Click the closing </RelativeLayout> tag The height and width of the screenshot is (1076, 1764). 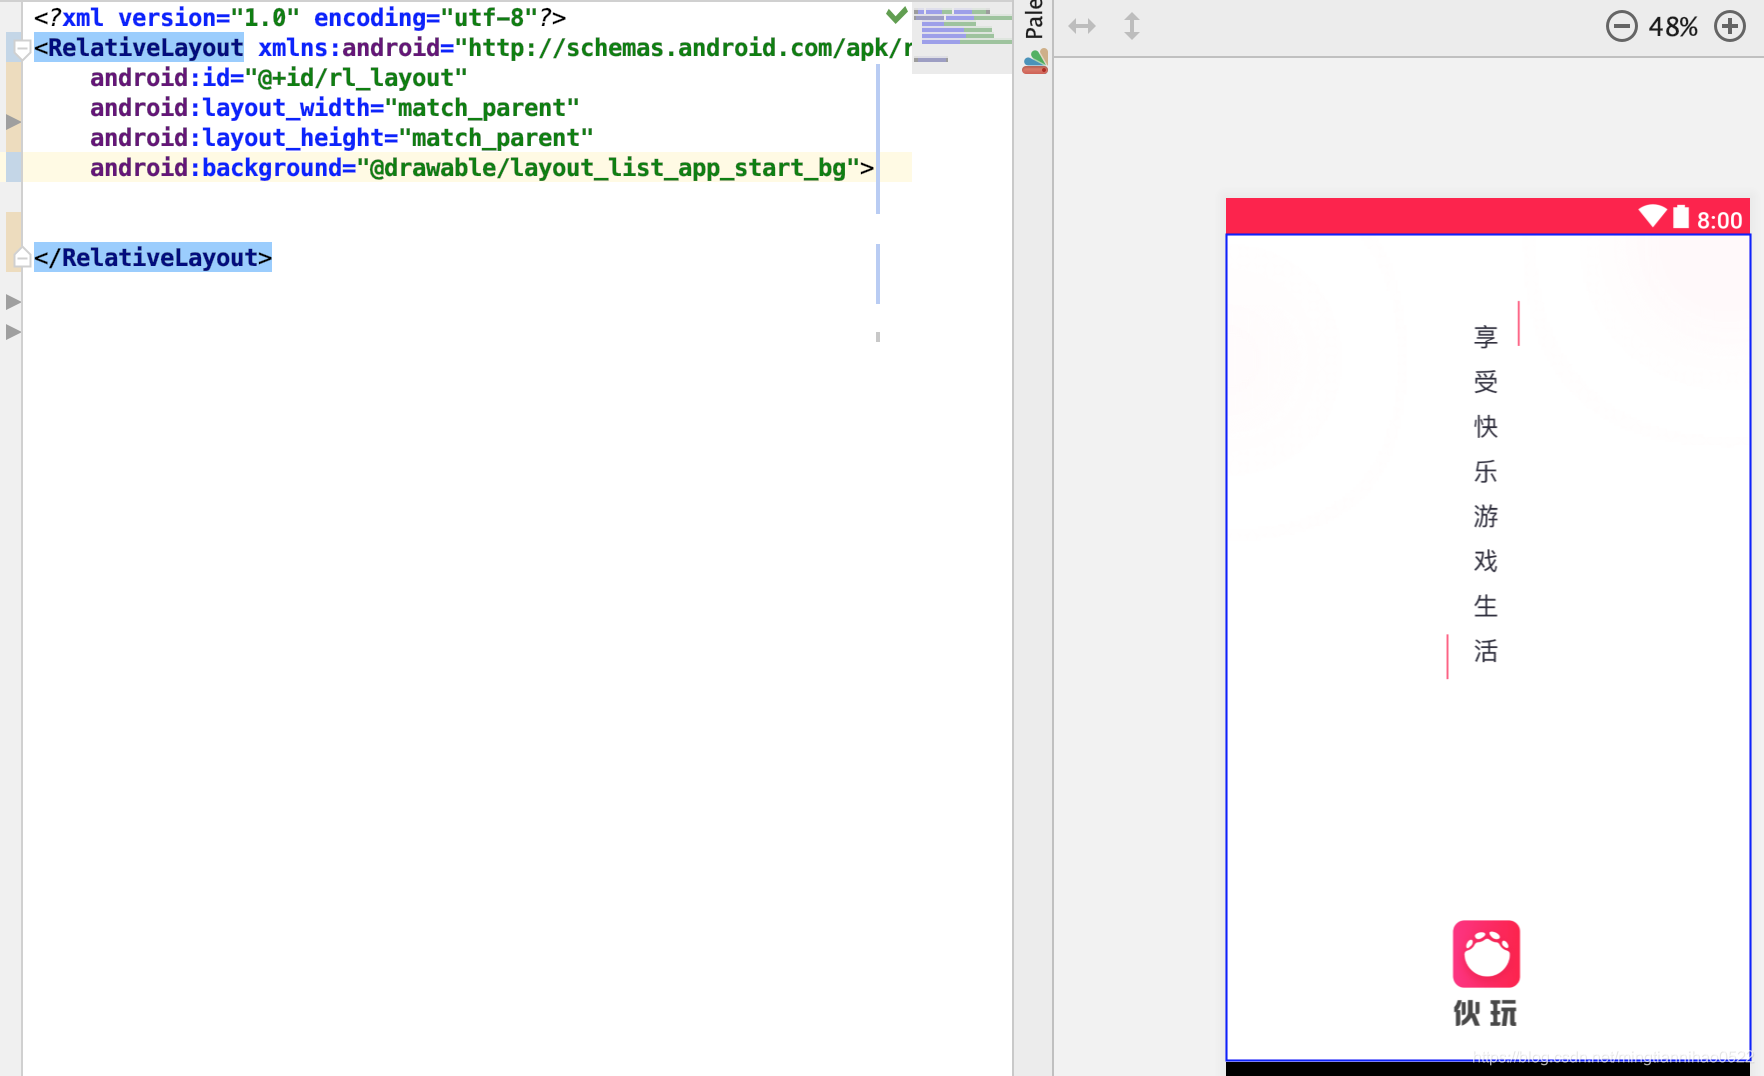(153, 258)
